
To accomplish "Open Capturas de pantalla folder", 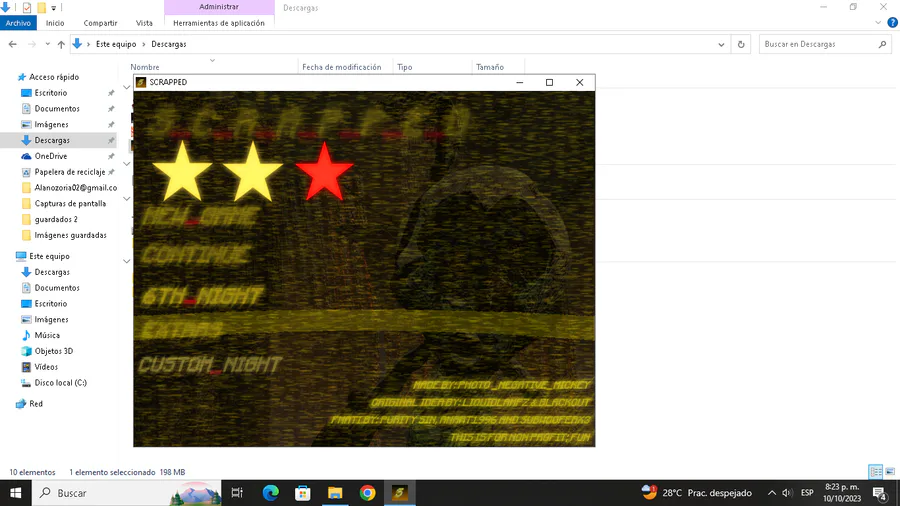I will coord(70,204).
